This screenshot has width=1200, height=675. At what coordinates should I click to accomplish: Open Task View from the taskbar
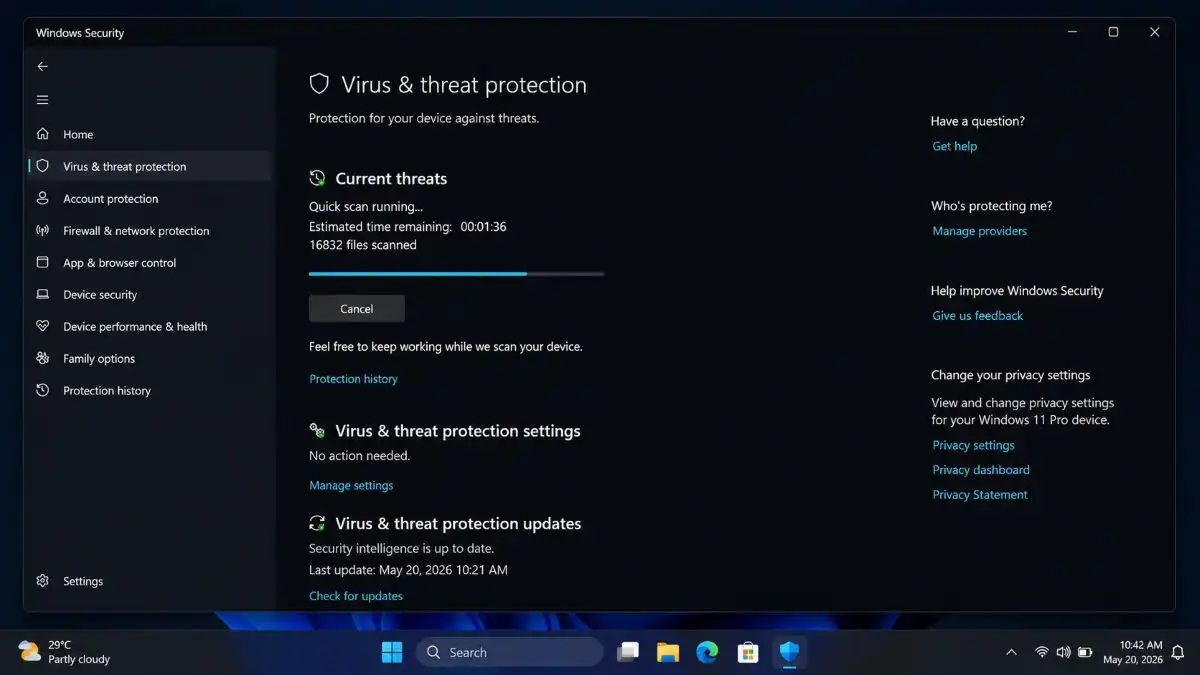(x=628, y=652)
